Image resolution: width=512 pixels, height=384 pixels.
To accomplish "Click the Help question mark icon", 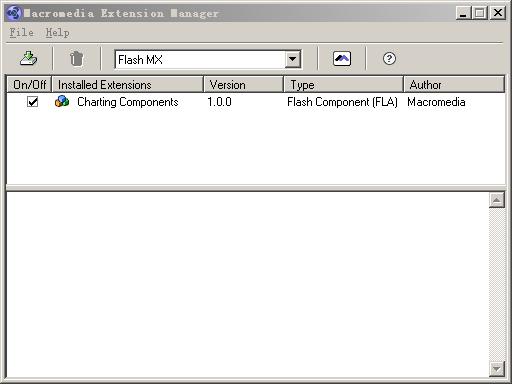I will pos(389,59).
